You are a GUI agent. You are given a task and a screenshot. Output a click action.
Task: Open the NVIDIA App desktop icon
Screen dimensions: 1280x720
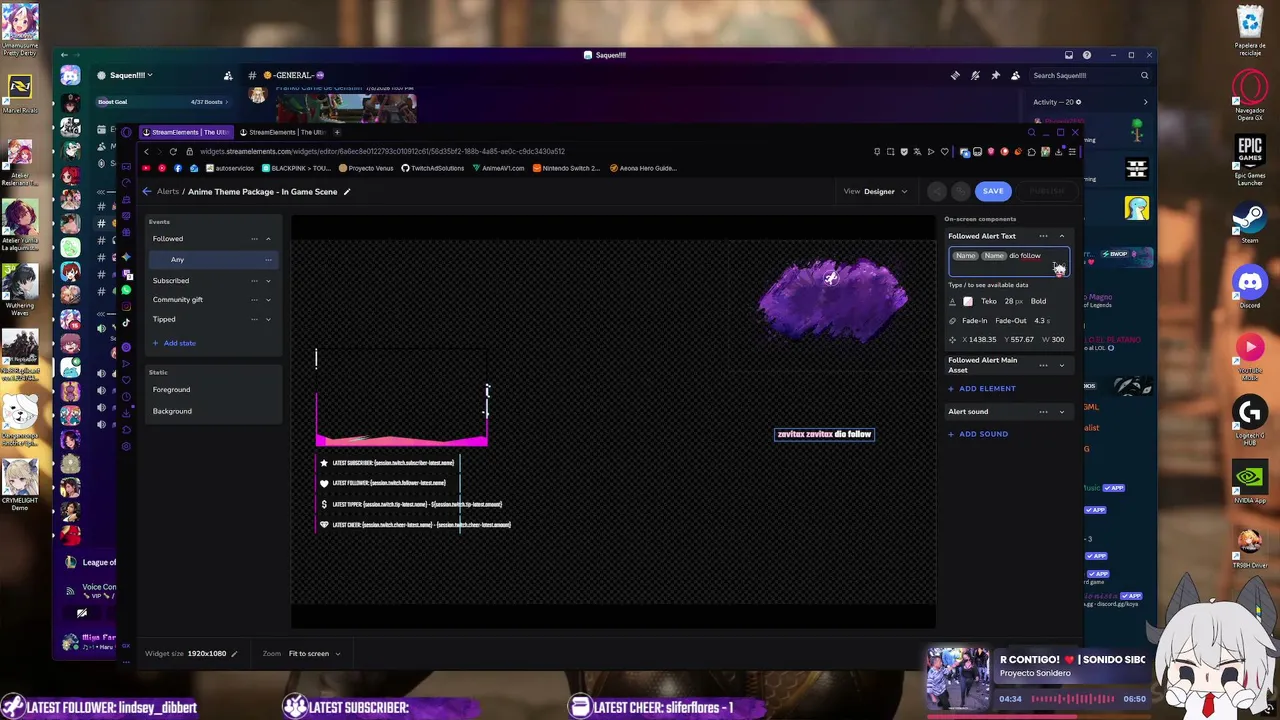(1250, 482)
